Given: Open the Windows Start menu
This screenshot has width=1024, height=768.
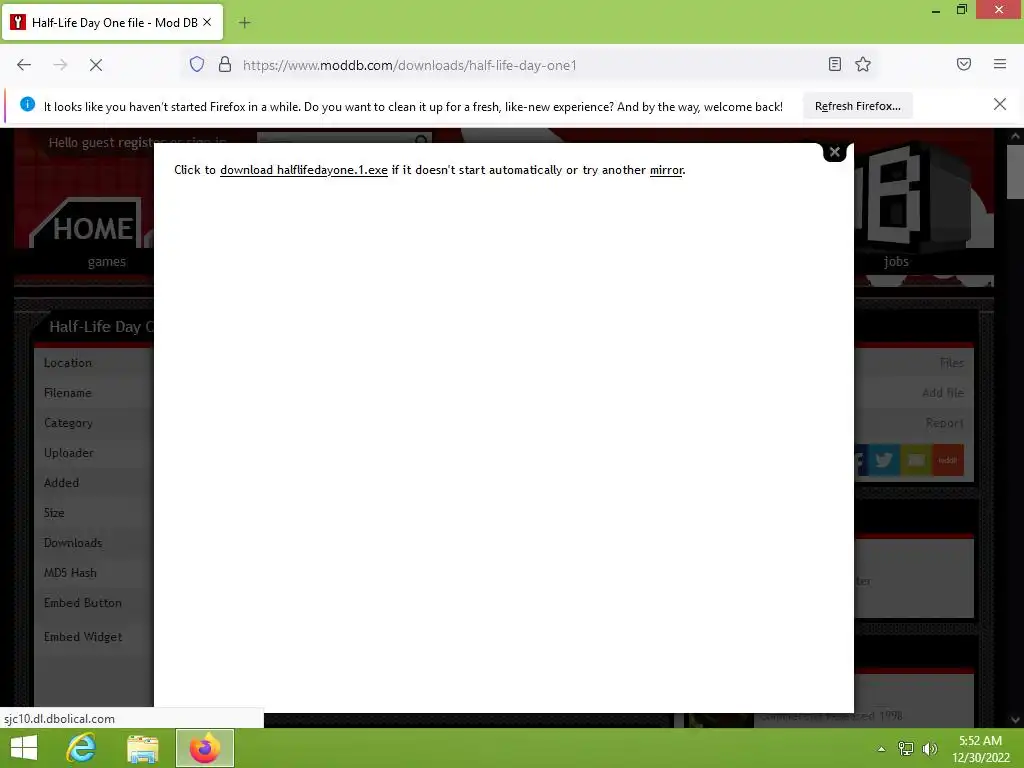Looking at the screenshot, I should point(24,748).
